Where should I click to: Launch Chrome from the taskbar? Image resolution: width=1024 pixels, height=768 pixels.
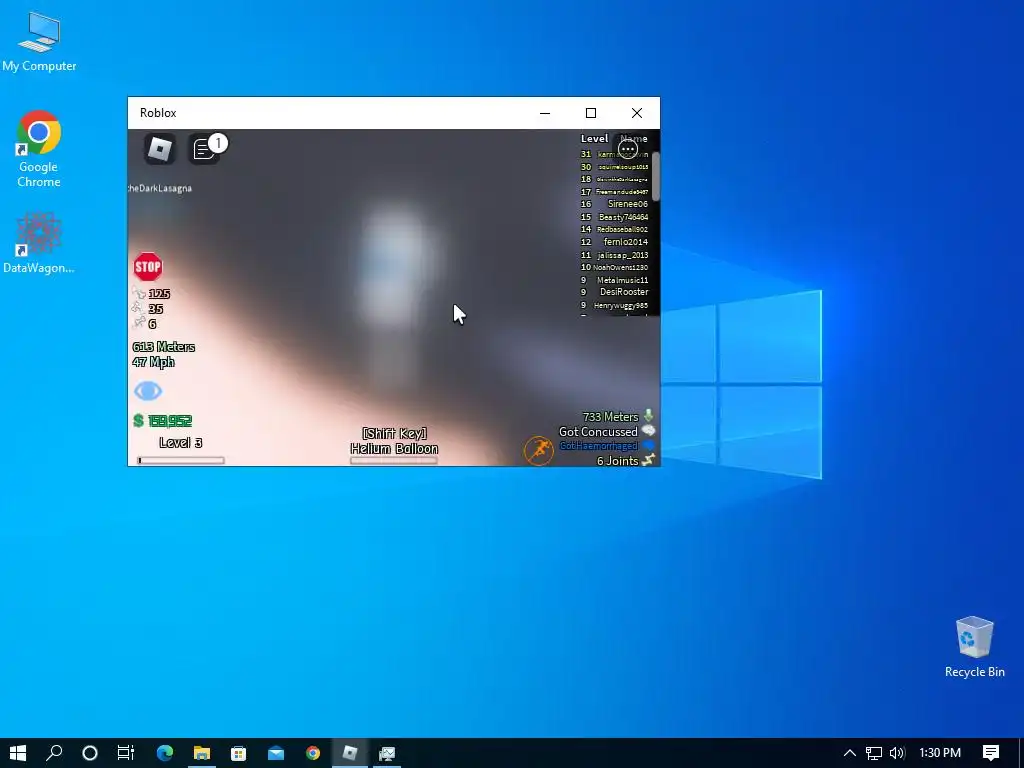(x=313, y=753)
